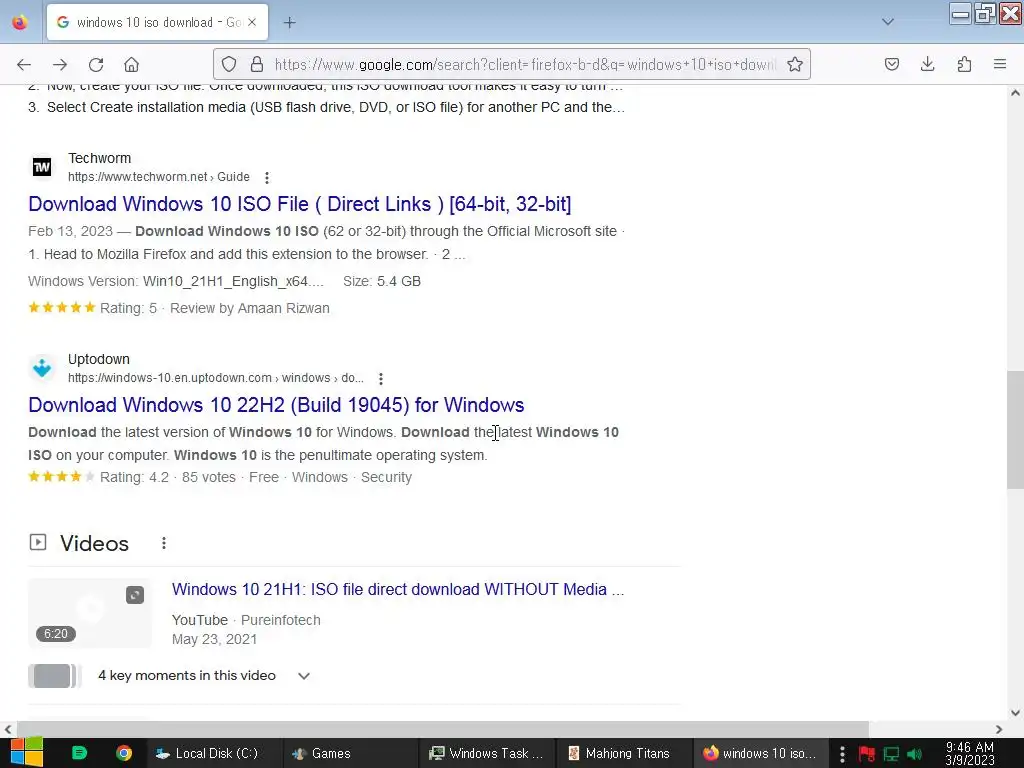List all open tabs chevron

888,22
